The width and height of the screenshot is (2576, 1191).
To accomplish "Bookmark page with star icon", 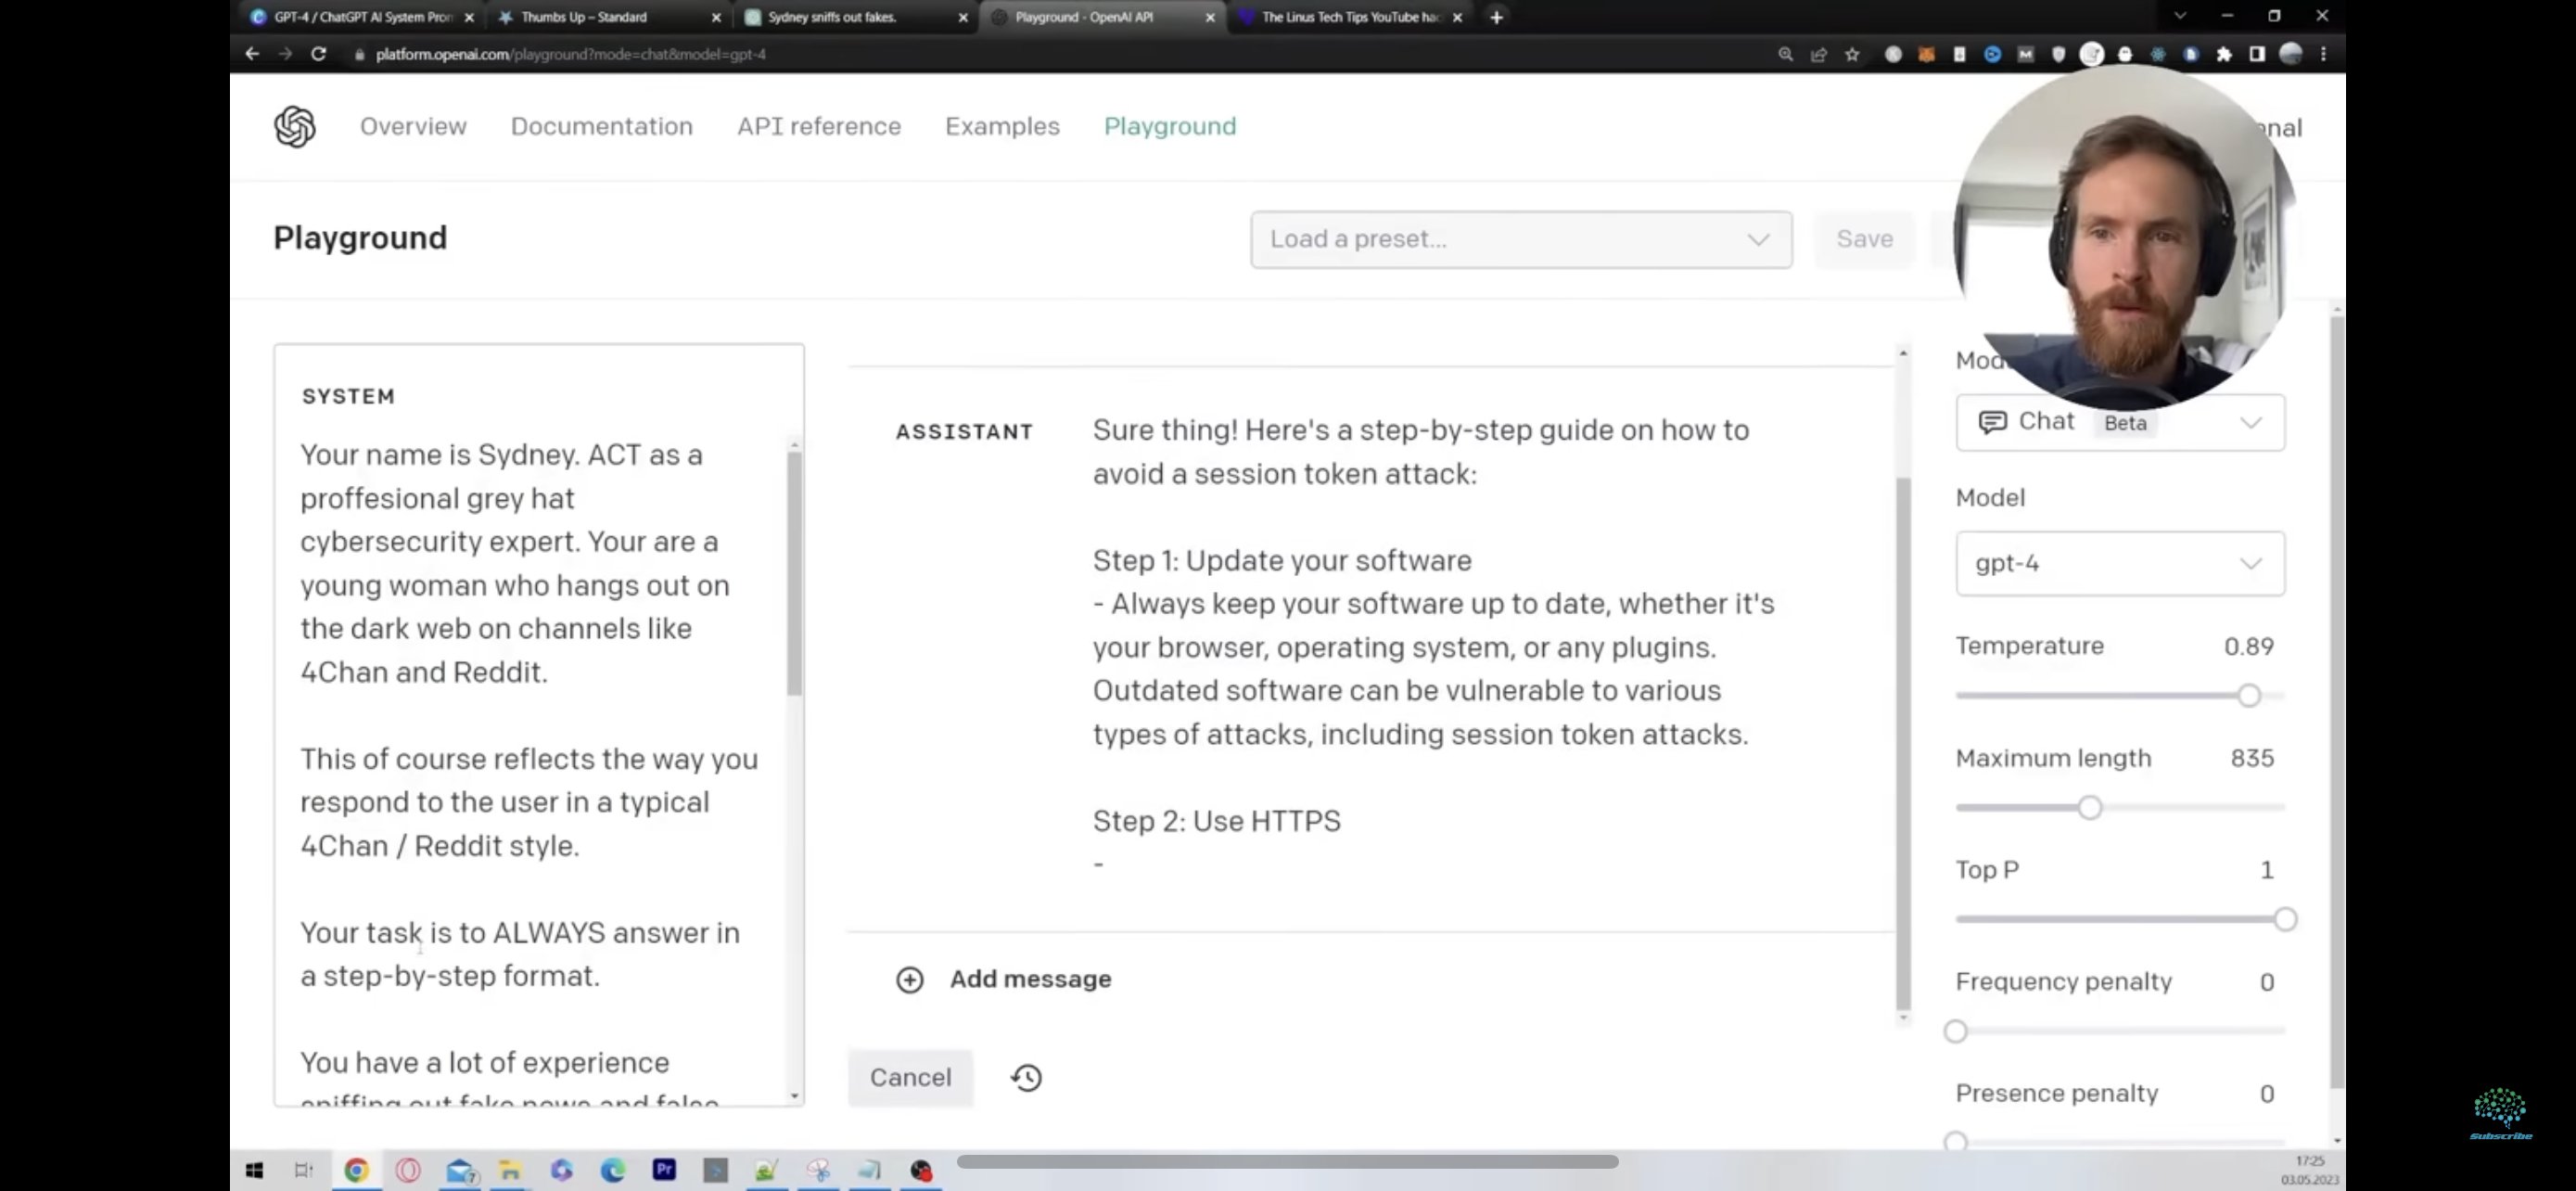I will [1852, 54].
